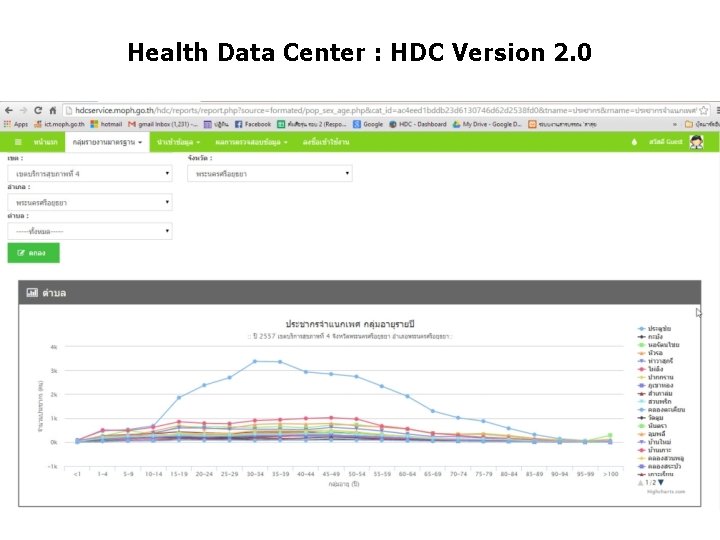Bookmark this page with the star icon
This screenshot has width=720, height=540.
pyautogui.click(x=703, y=110)
